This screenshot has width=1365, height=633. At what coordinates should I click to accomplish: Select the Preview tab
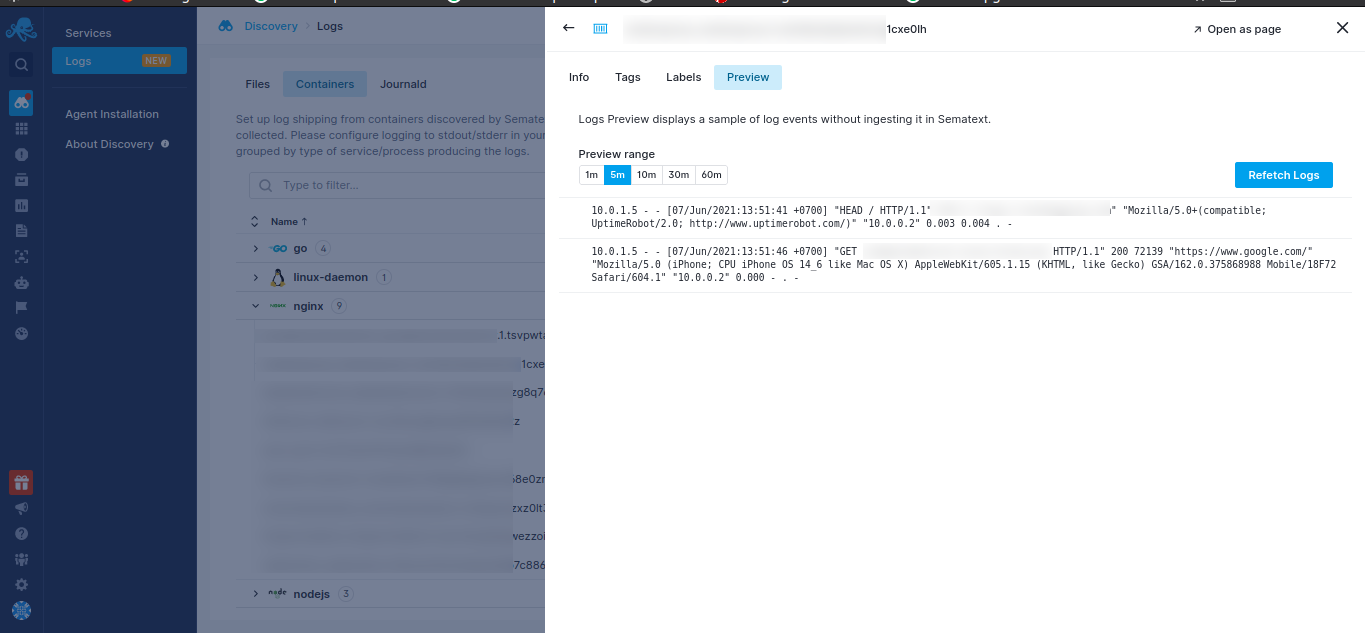point(748,77)
